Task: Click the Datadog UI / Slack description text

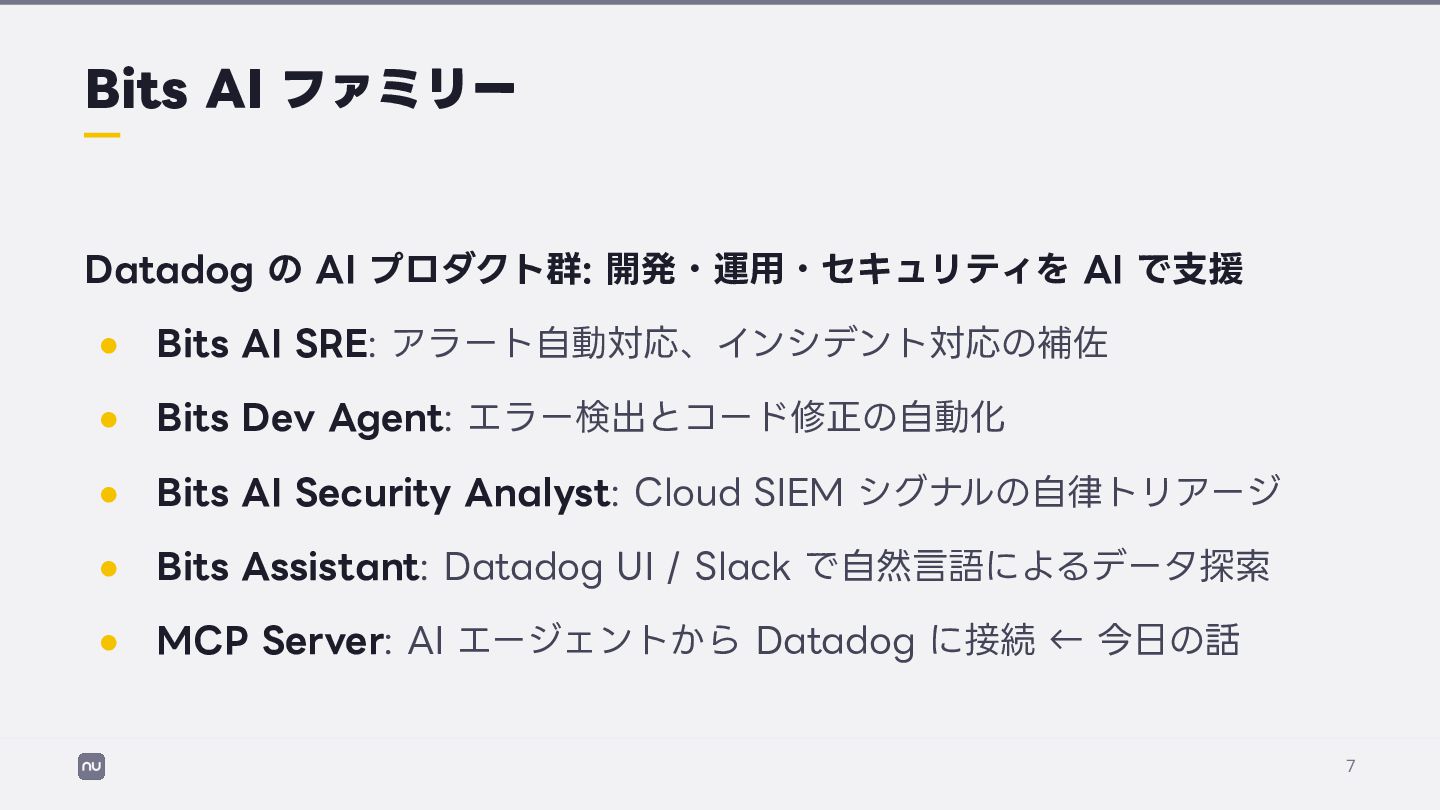Action: (x=857, y=567)
